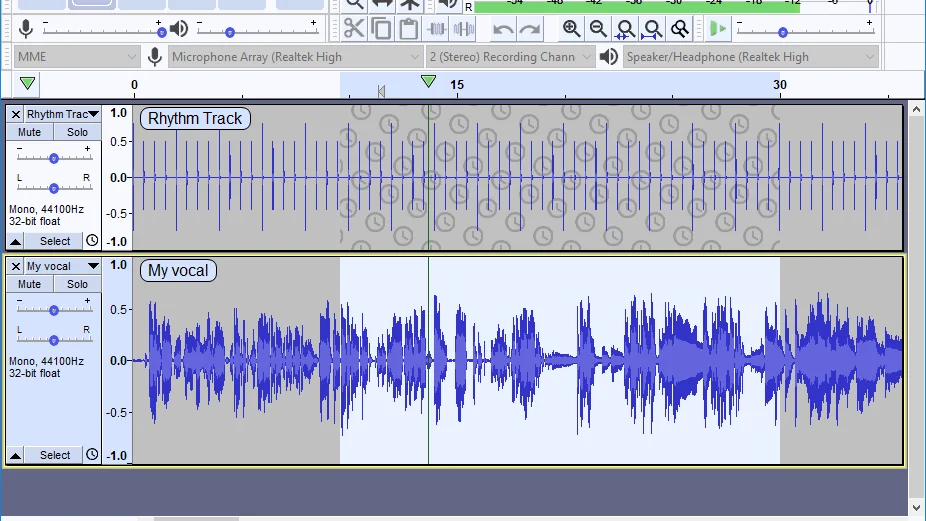Click the Redo arrow icon
926x521 pixels.
pos(530,28)
